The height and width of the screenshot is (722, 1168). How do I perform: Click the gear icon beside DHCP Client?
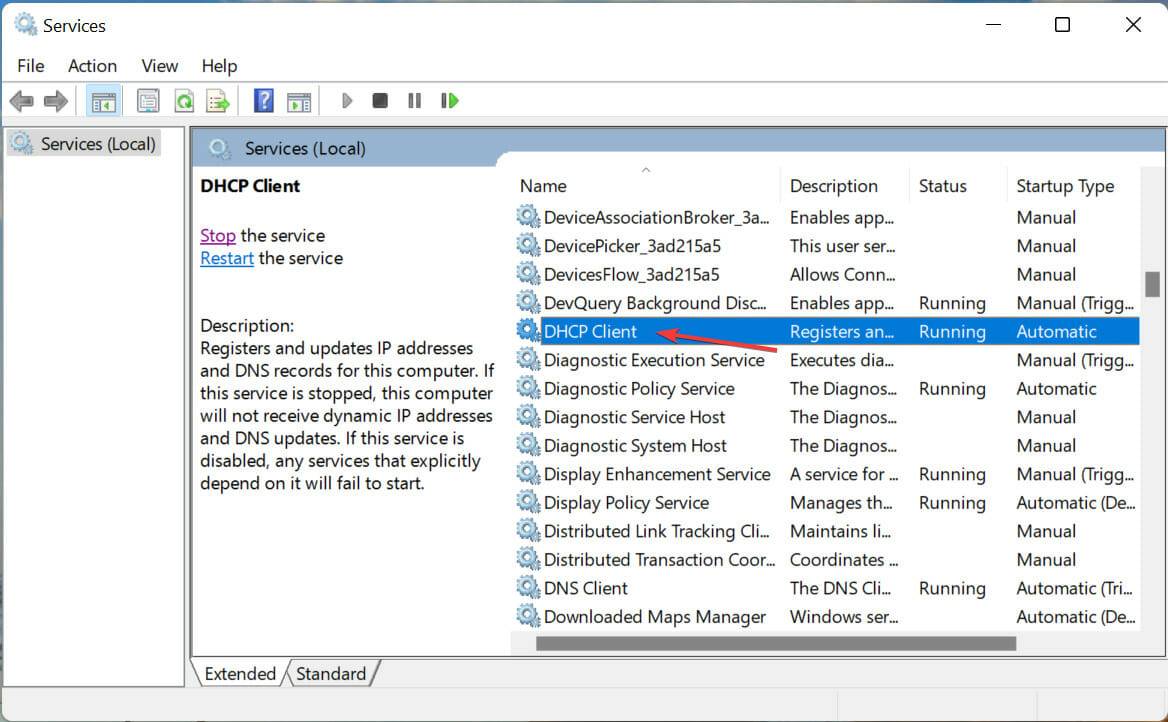click(x=528, y=330)
